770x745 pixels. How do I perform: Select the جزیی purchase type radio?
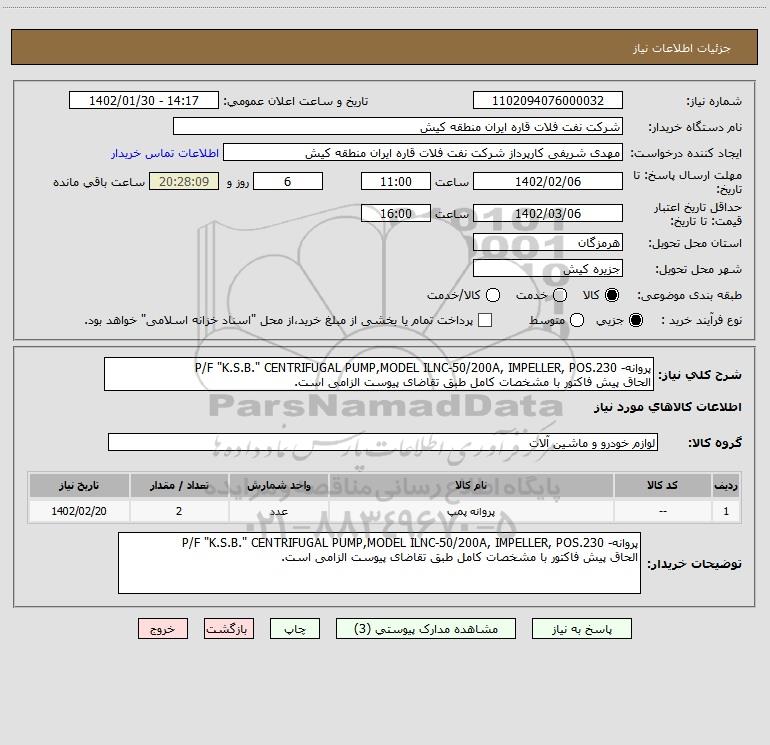pyautogui.click(x=636, y=320)
